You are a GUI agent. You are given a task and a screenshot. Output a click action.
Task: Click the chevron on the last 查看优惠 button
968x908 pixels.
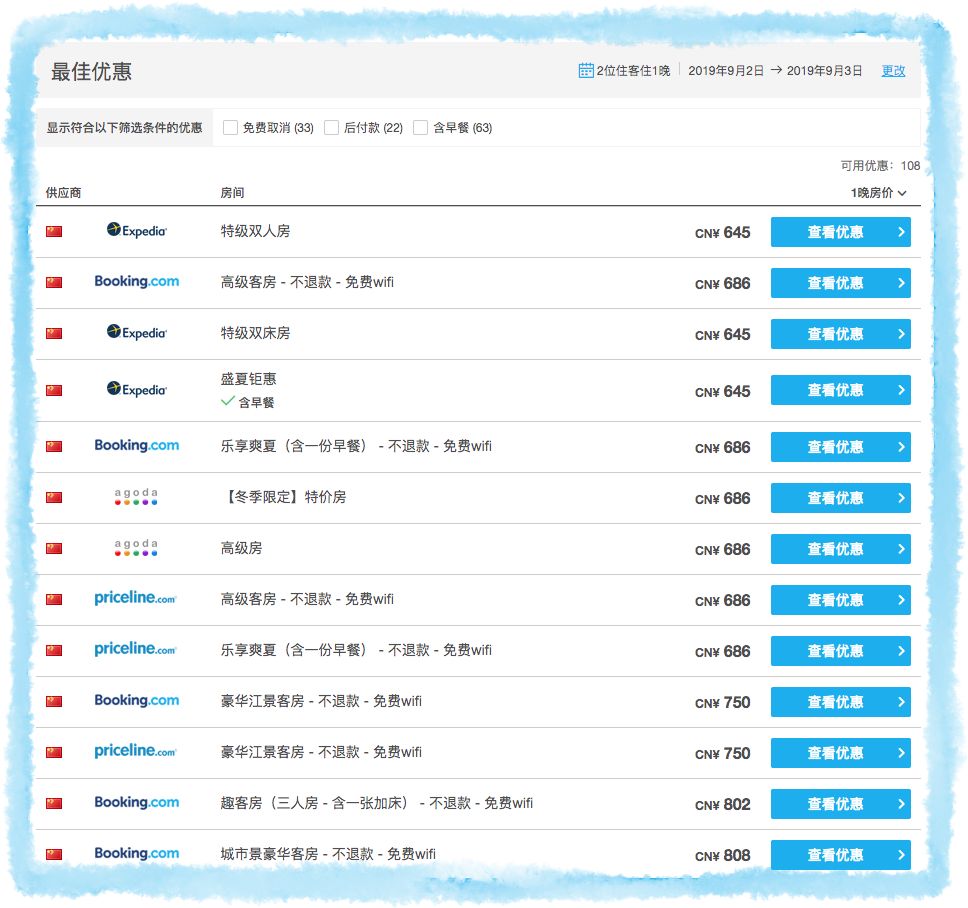903,855
